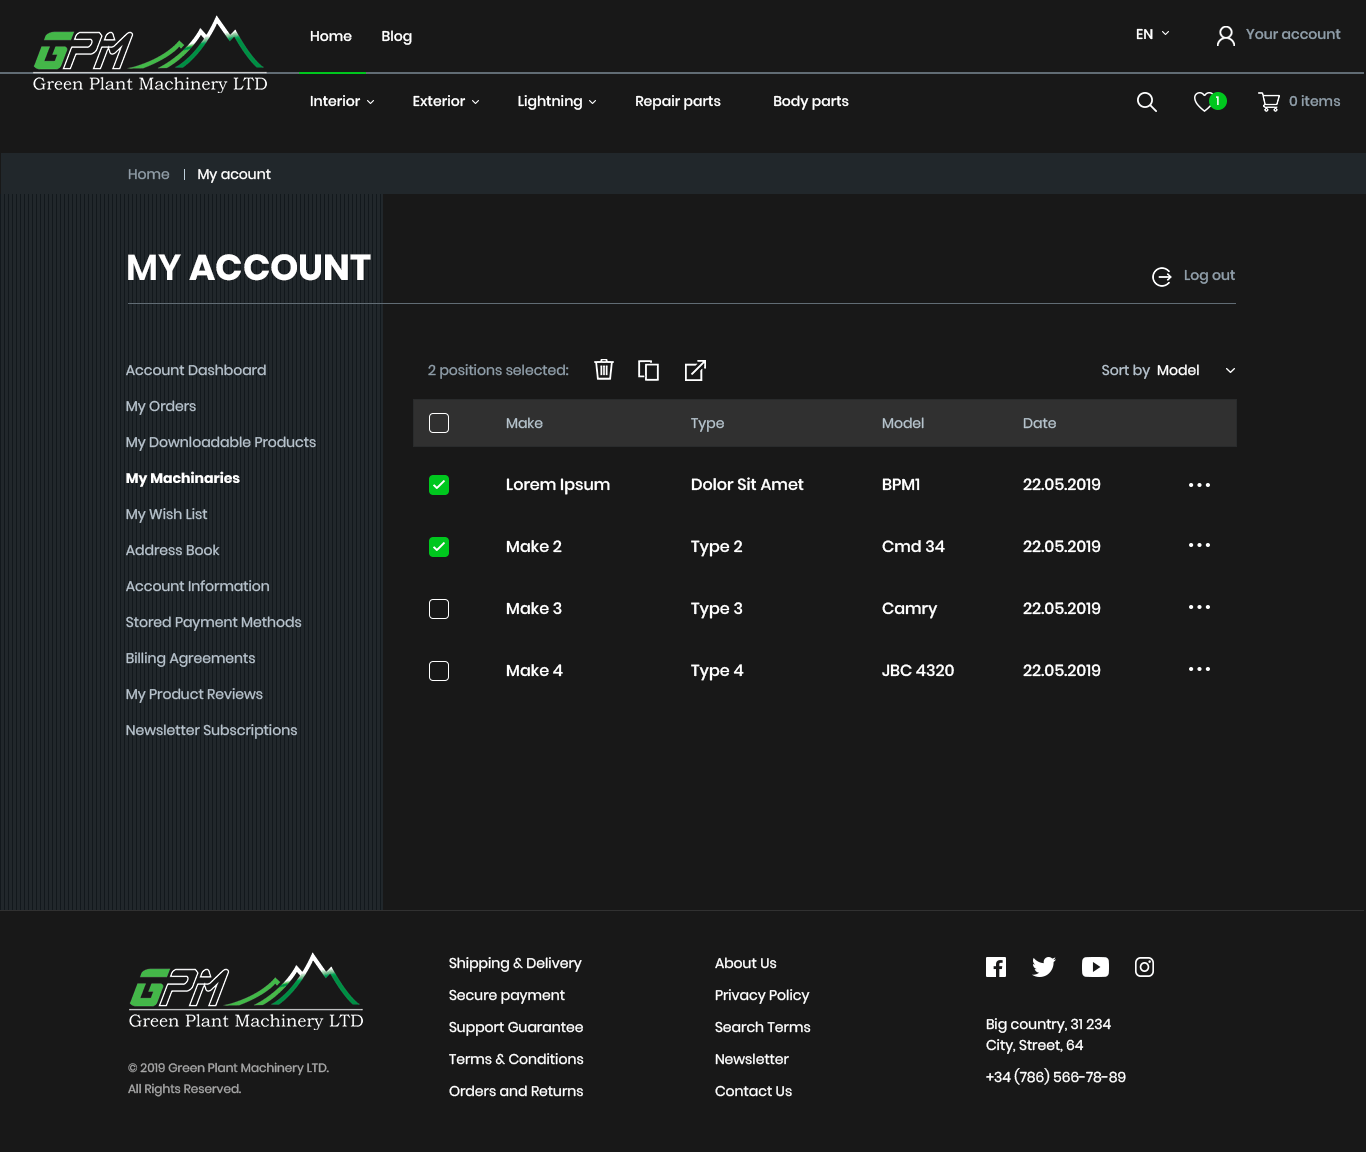Copy selected positions with duplicate icon
Viewport: 1366px width, 1152px height.
(649, 371)
